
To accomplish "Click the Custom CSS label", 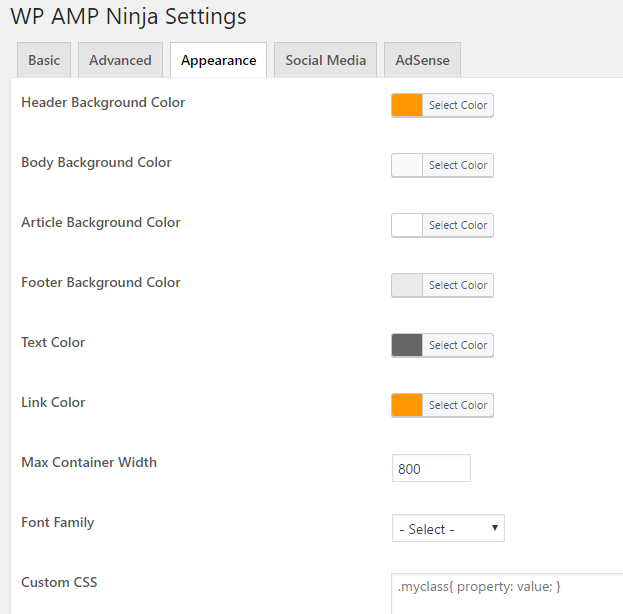I will tap(59, 583).
